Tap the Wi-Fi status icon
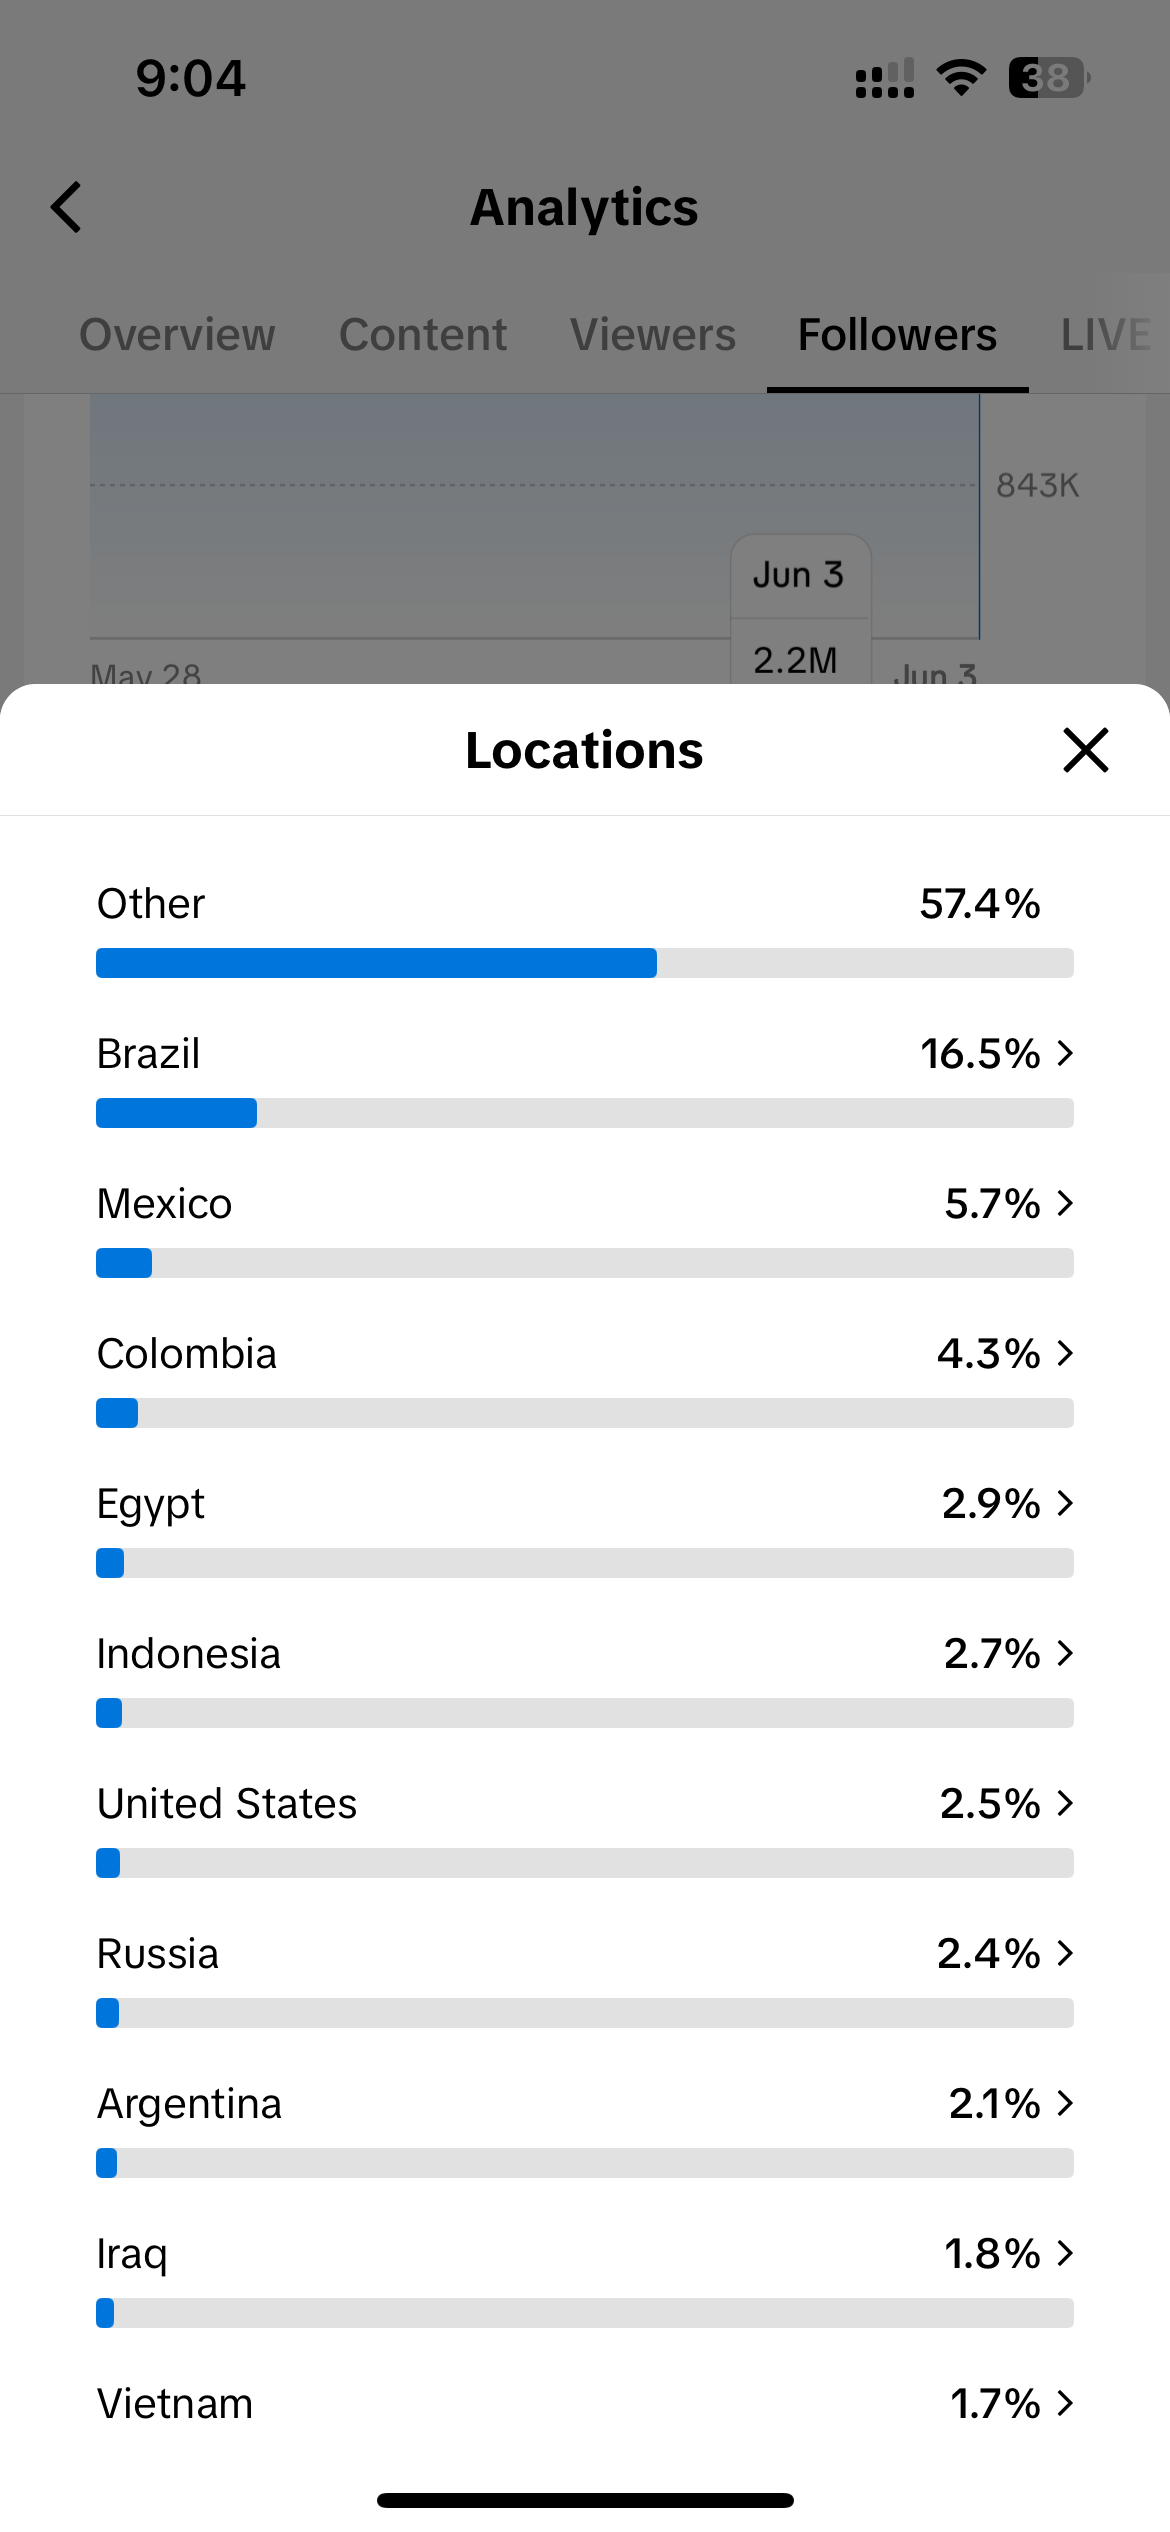Screen dimensions: 1170x2532 pos(961,78)
